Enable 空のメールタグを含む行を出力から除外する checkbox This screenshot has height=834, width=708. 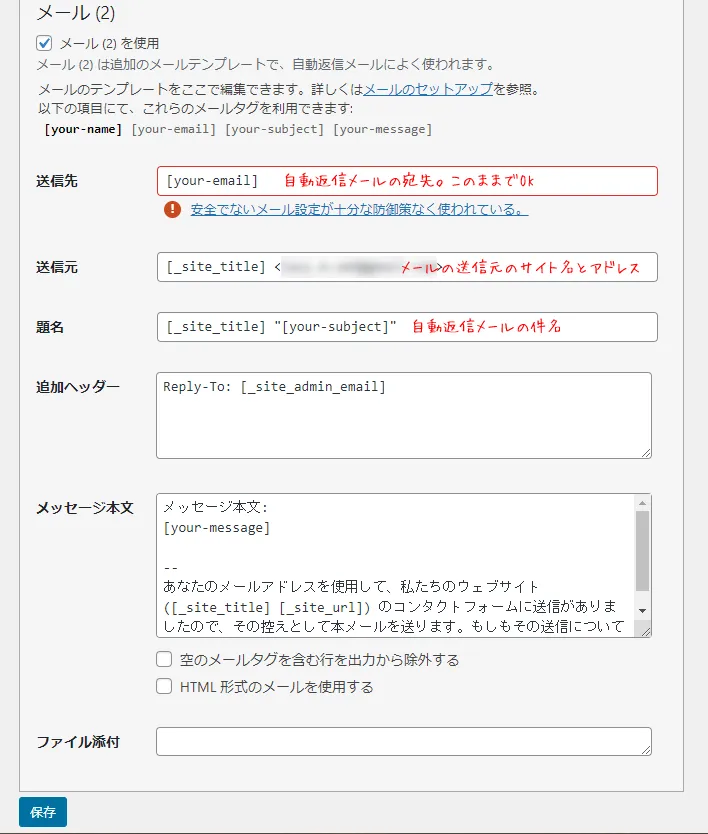coord(164,660)
